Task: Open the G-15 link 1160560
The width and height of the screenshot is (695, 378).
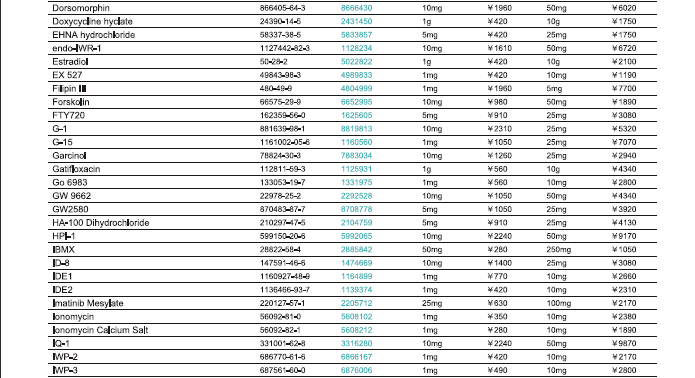Action: click(x=356, y=142)
